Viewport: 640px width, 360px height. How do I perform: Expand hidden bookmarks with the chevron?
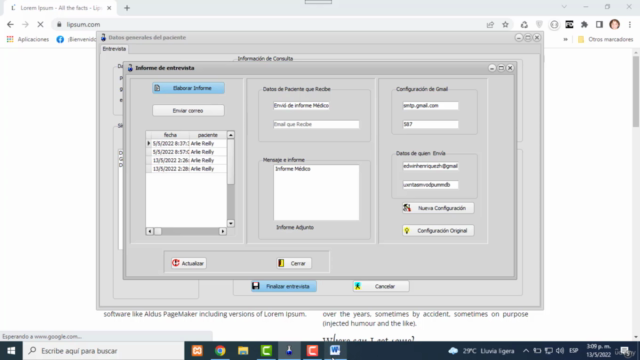[x=565, y=39]
